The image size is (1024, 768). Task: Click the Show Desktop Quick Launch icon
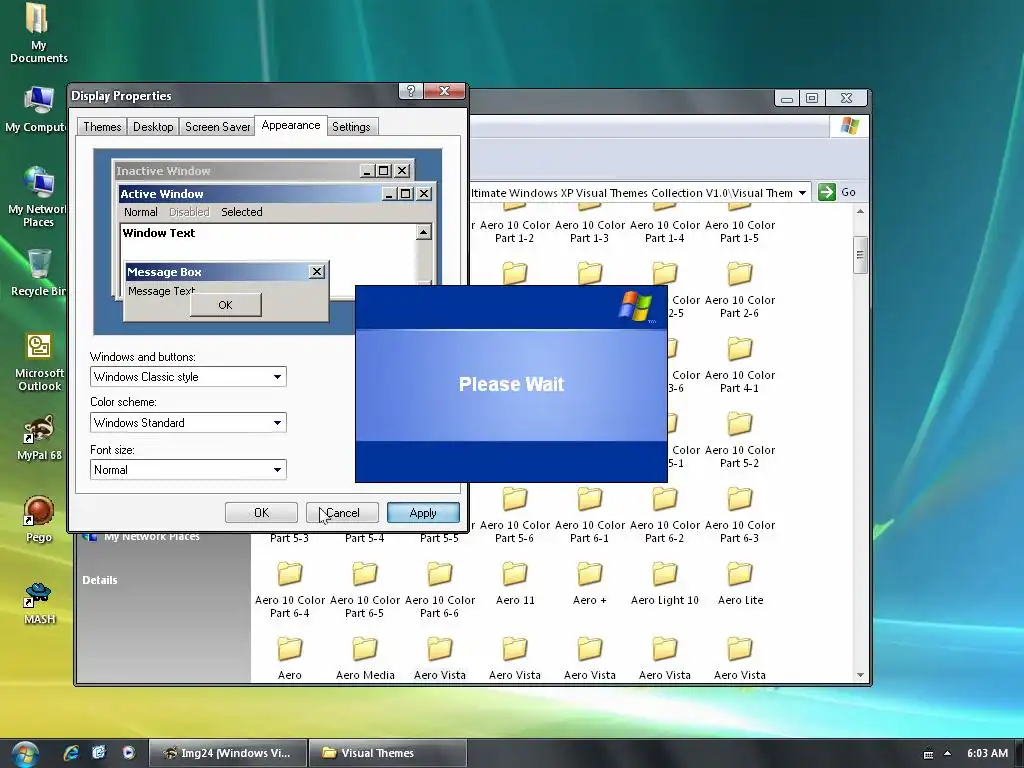[99, 752]
